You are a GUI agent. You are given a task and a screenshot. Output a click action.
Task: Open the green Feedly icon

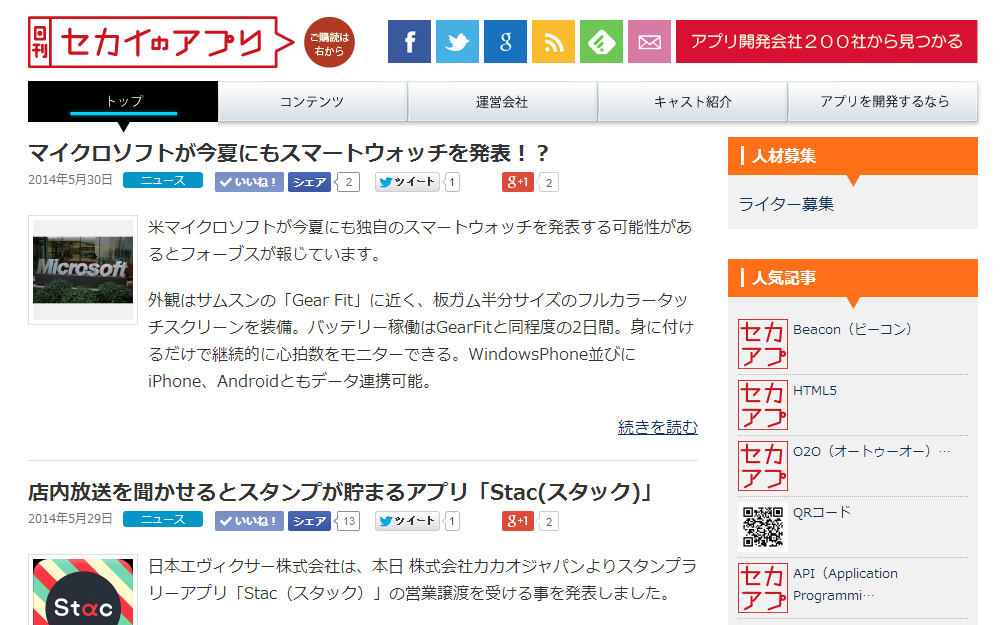[x=601, y=42]
